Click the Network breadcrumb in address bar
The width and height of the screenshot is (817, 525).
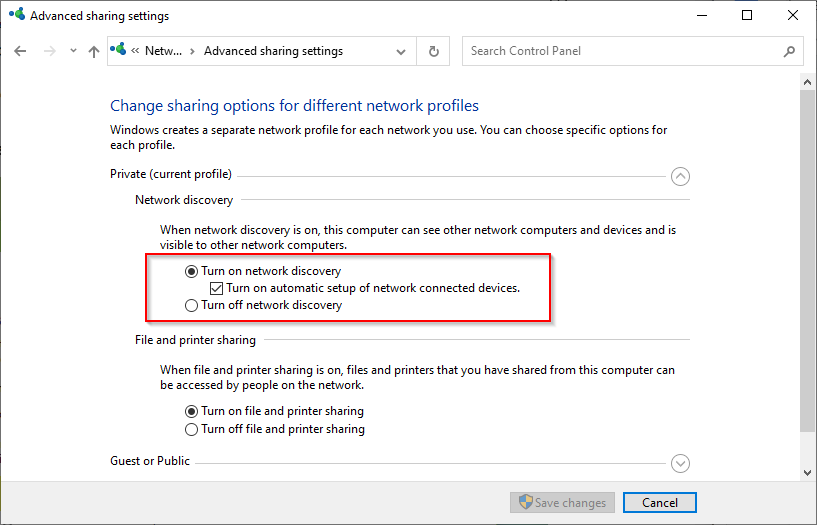click(164, 51)
